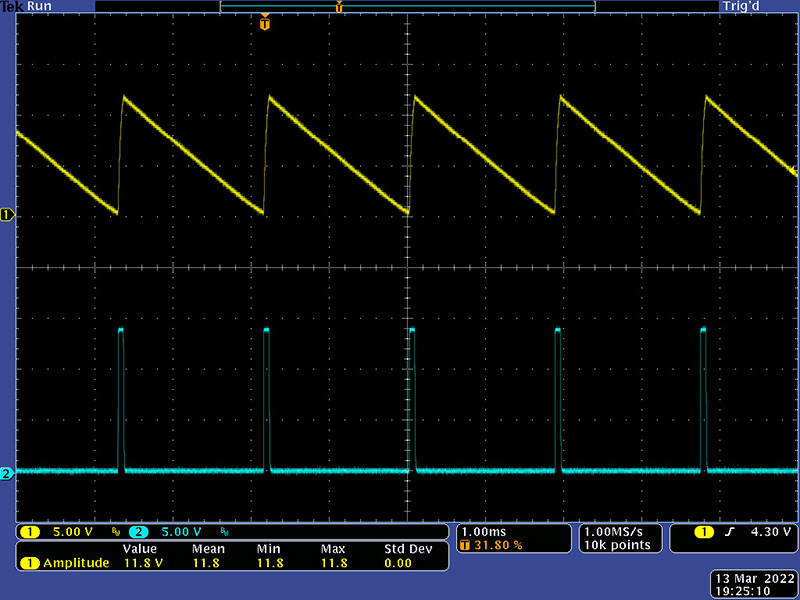
Task: Click the trigger source channel 1 badge
Action: 704,532
